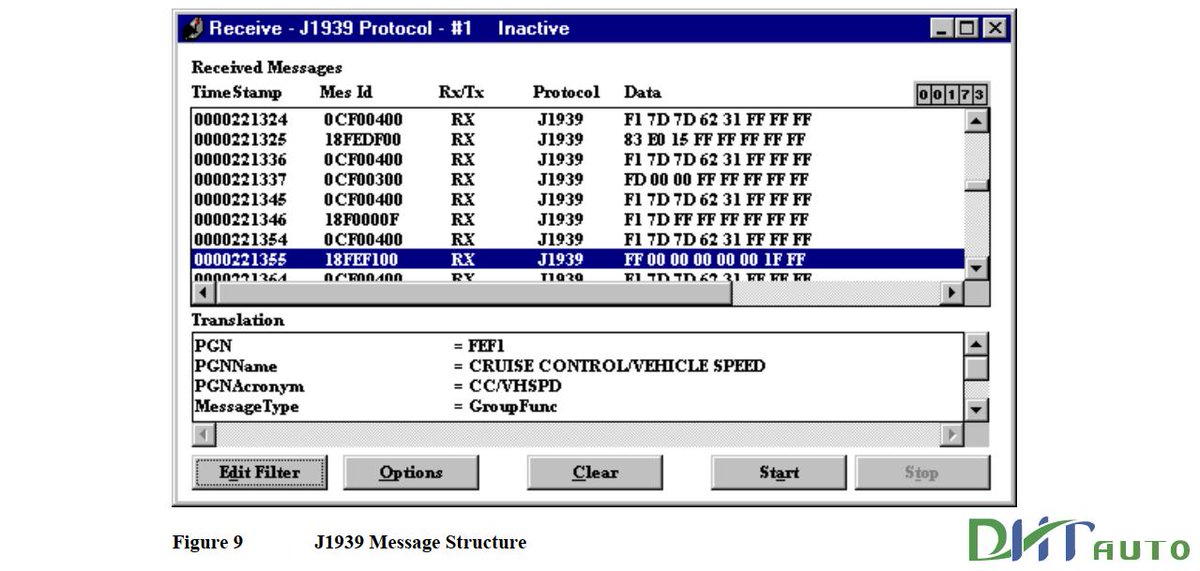Screen dimensions: 1200x571
Task: Click the down arrow of messages scrollbar
Action: pyautogui.click(x=977, y=269)
